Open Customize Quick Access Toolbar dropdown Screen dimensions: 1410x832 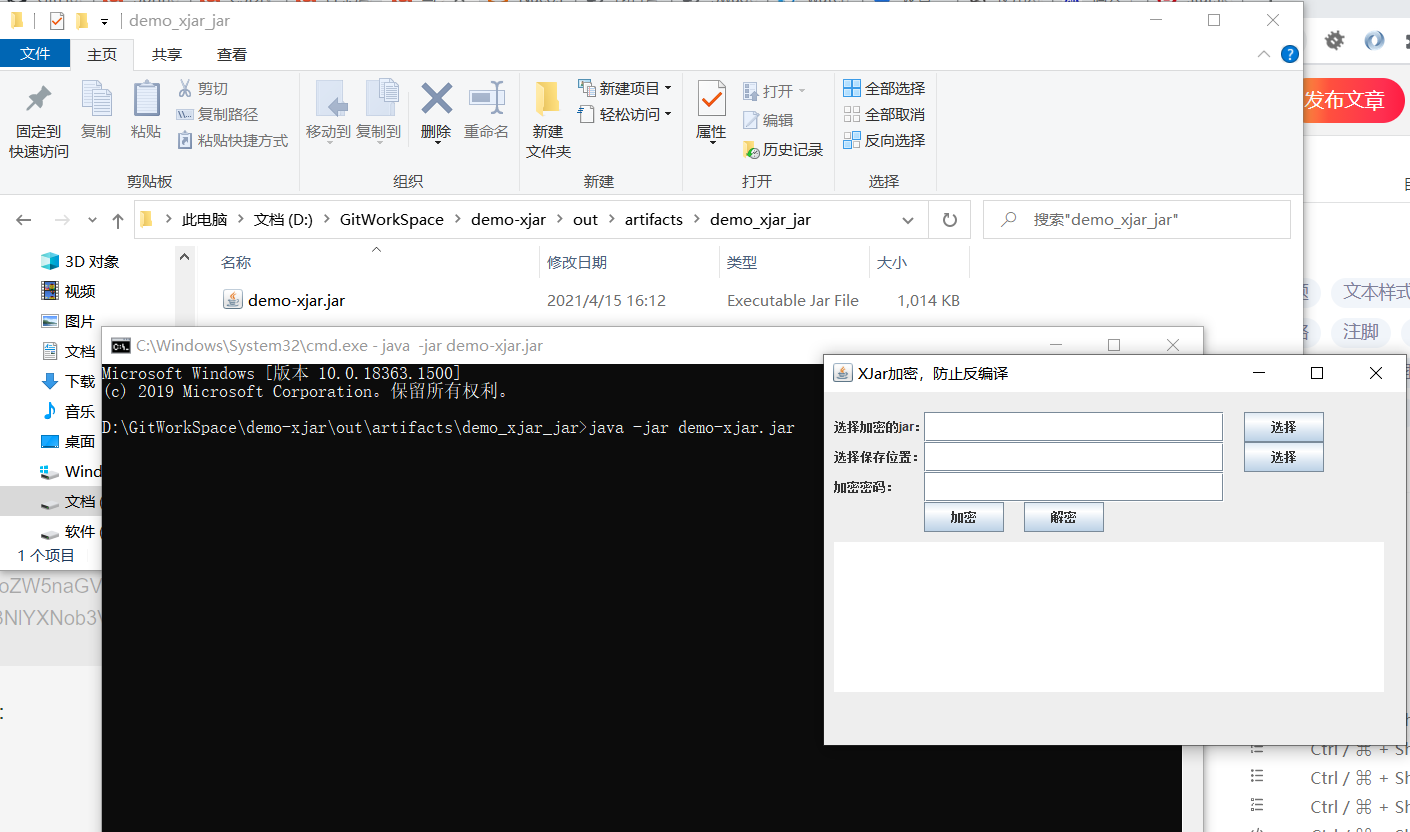(104, 21)
